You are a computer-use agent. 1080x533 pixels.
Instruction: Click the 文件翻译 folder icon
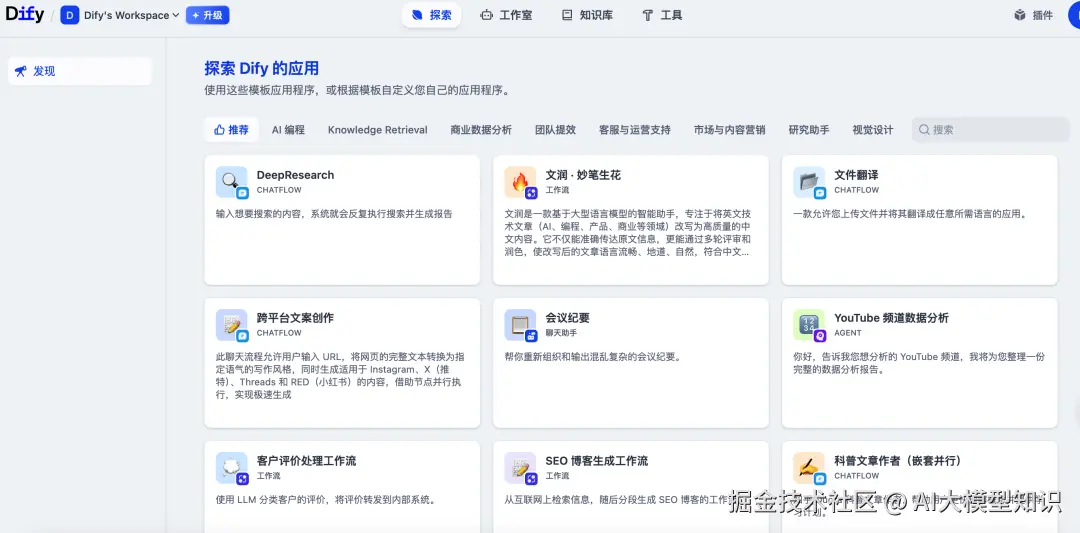pyautogui.click(x=809, y=182)
